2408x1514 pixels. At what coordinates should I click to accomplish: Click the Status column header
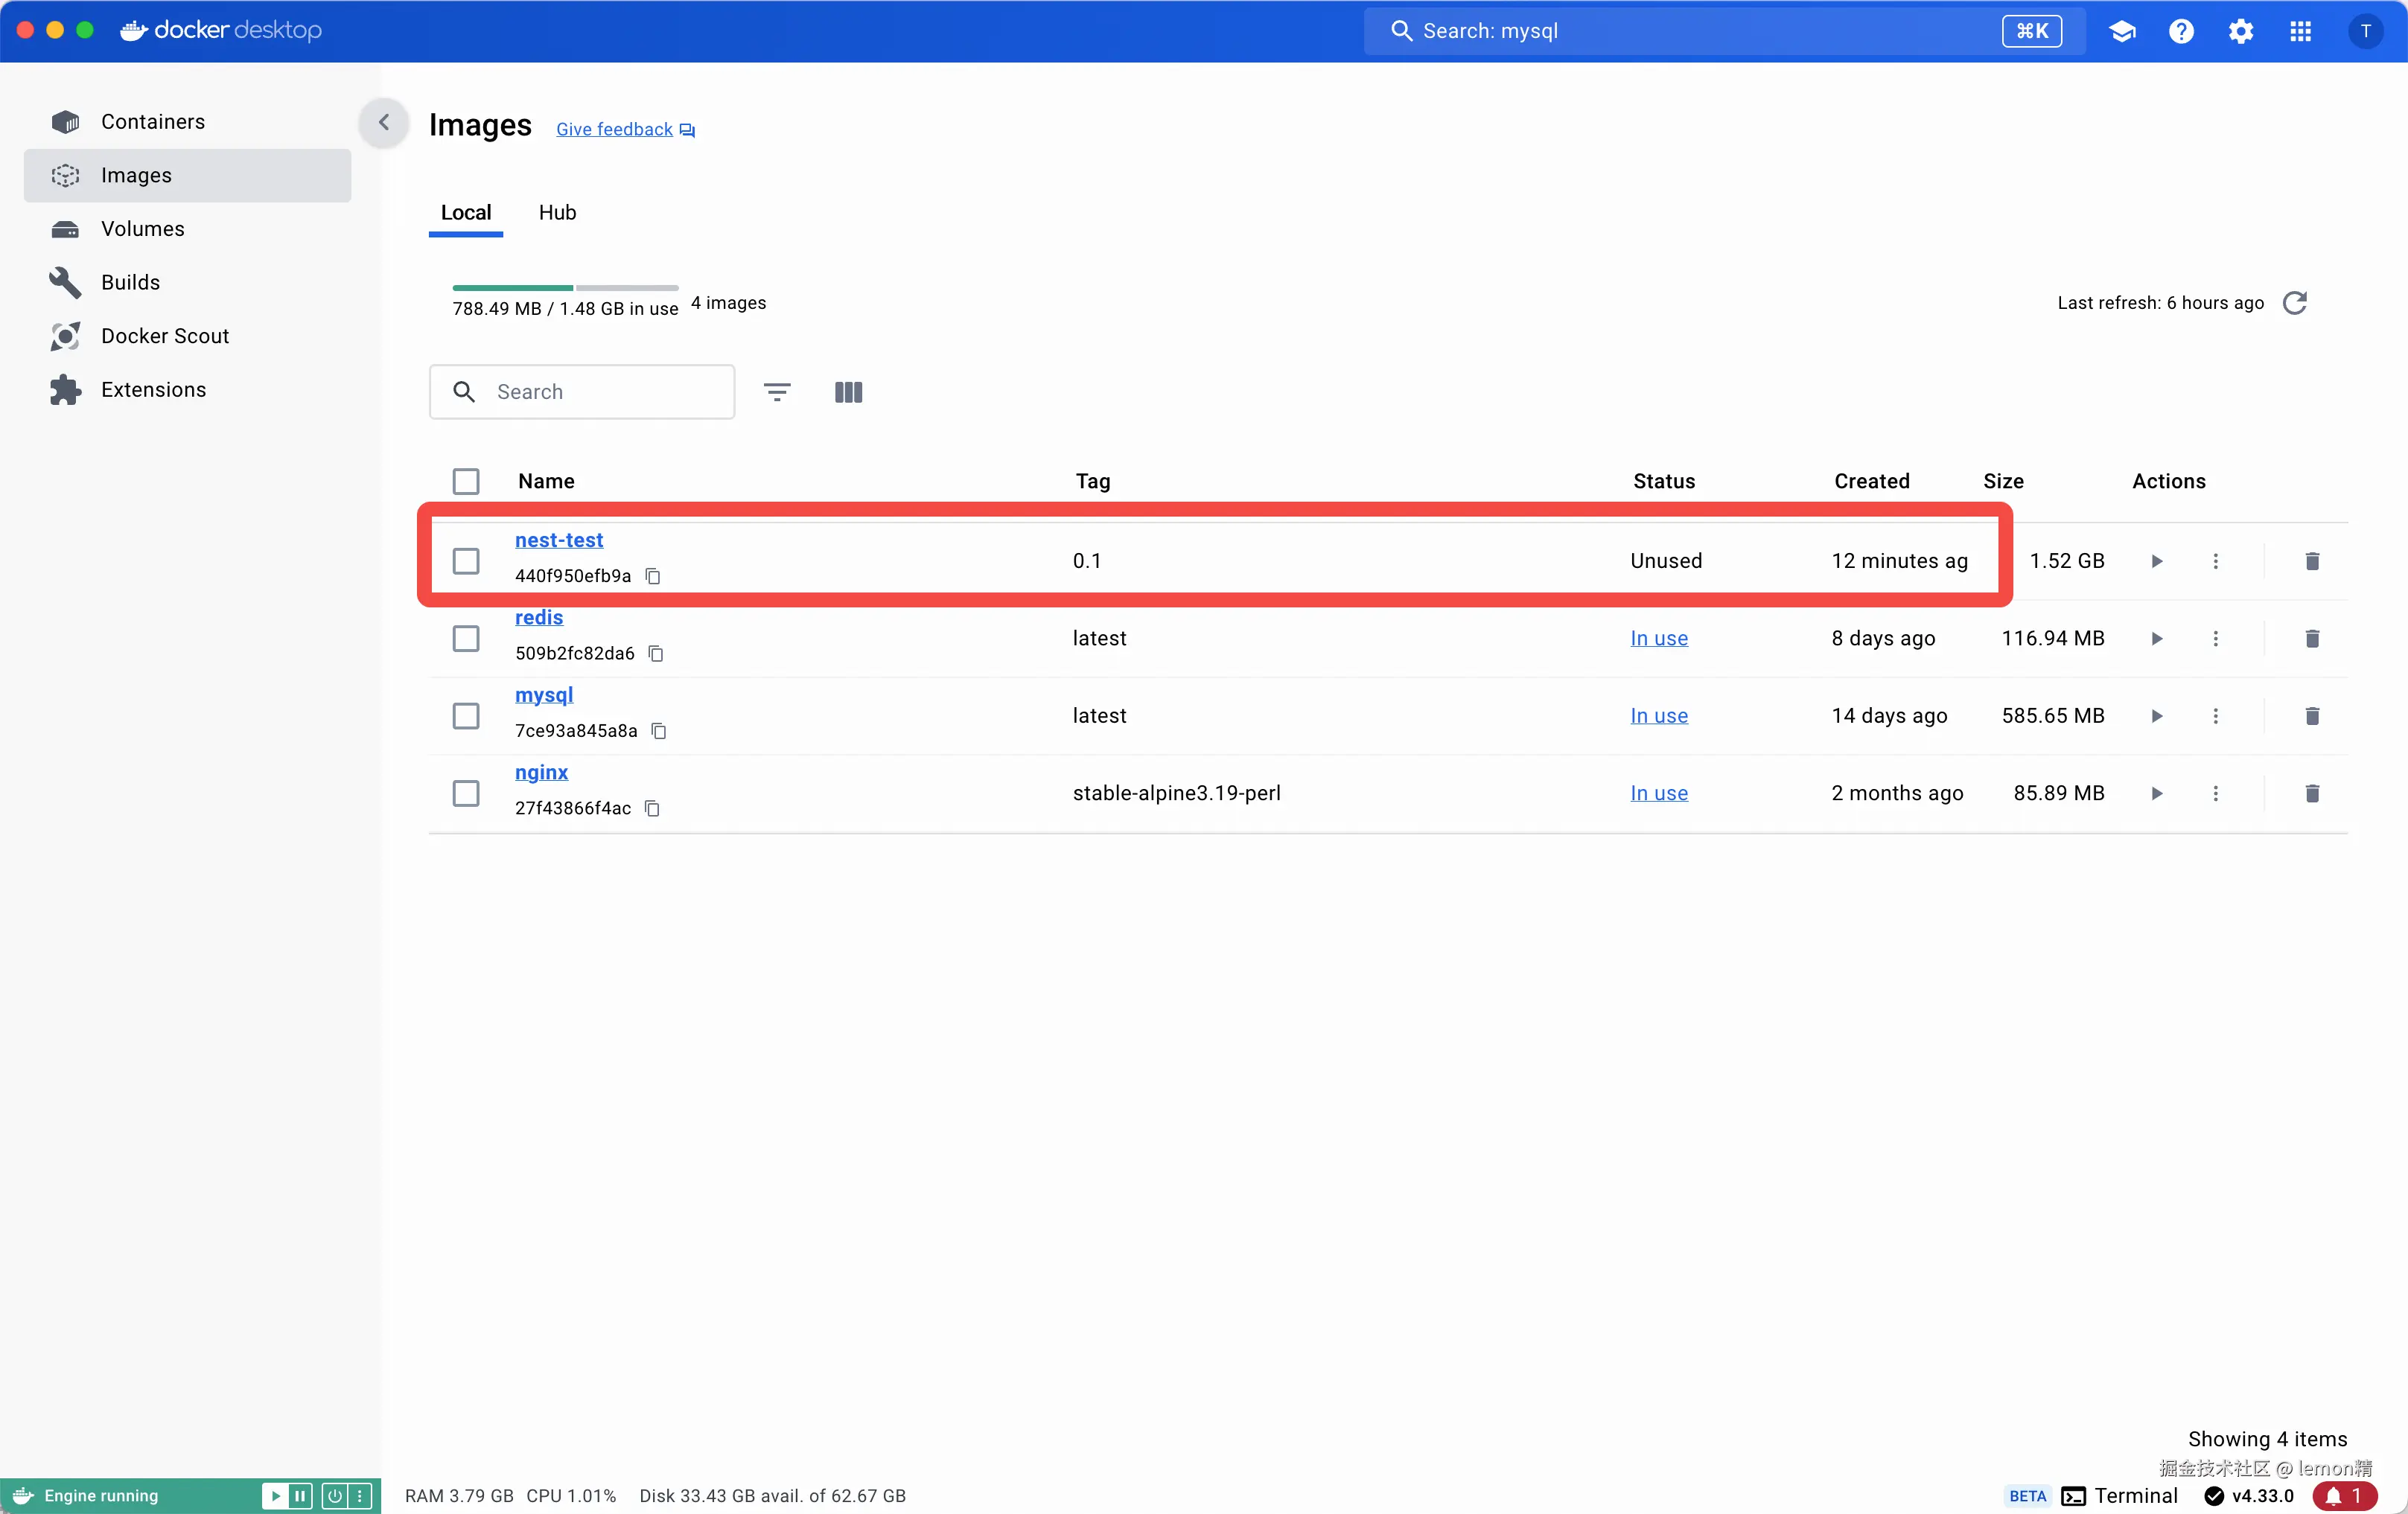coord(1664,481)
